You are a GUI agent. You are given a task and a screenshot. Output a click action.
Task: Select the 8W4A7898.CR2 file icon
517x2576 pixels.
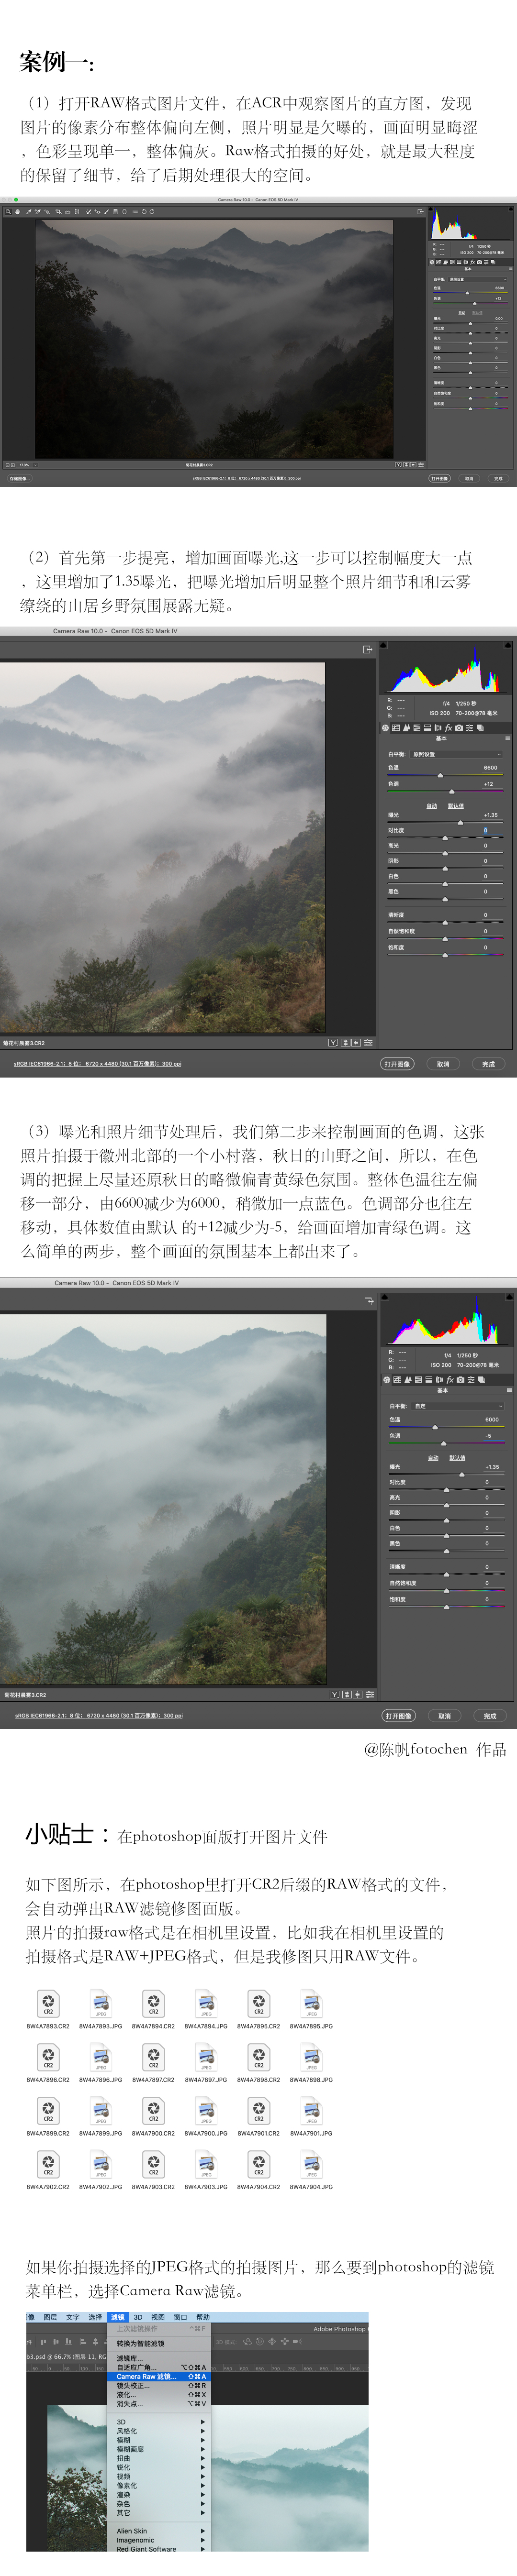(259, 2056)
